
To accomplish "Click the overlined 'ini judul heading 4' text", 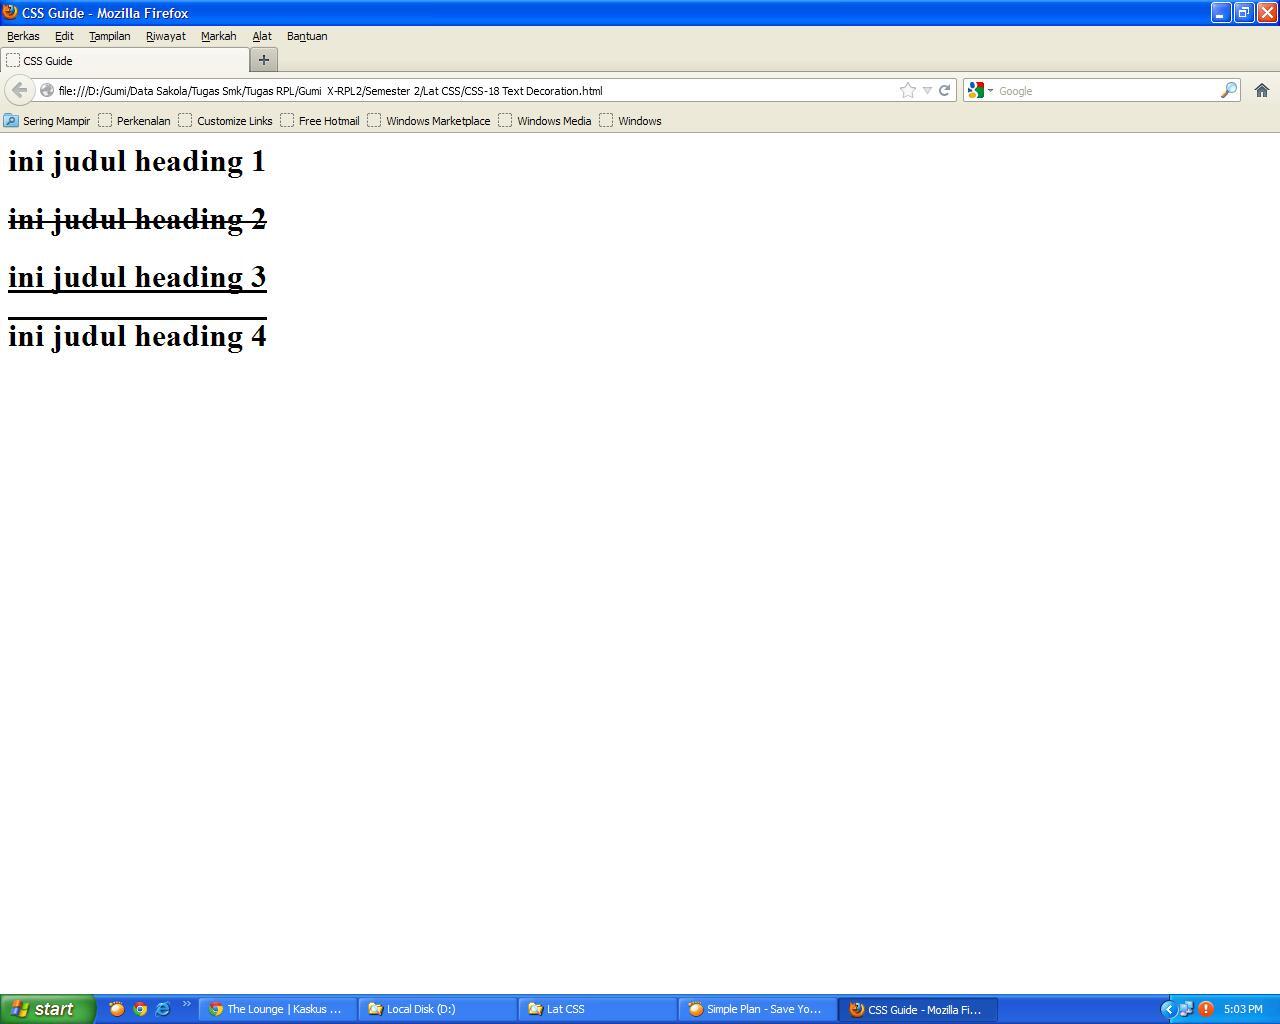I will point(137,335).
